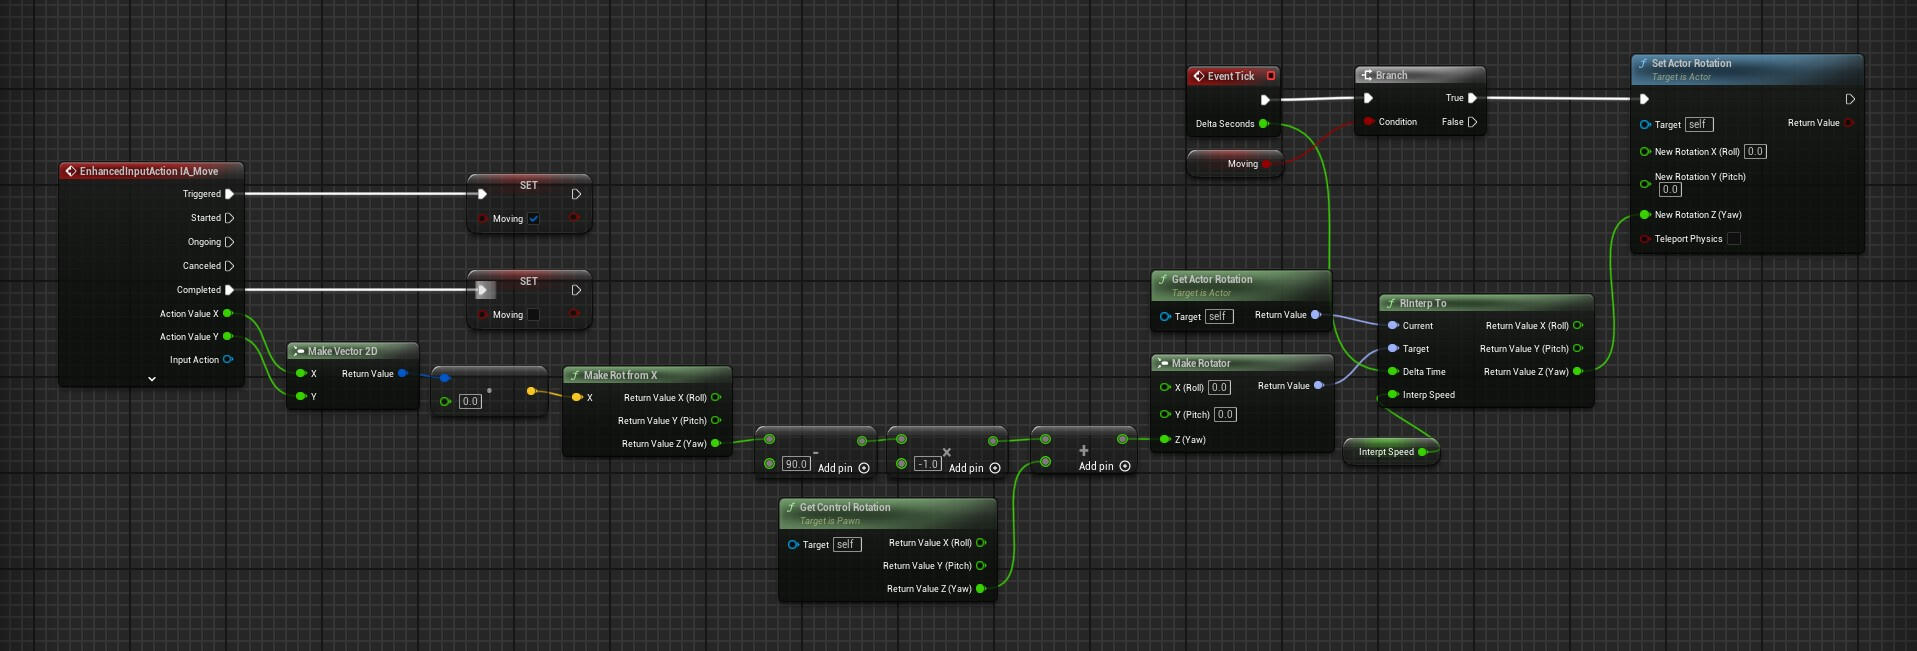Select the Get Control Rotation node title
Screen dimensions: 1917x651
tap(844, 507)
